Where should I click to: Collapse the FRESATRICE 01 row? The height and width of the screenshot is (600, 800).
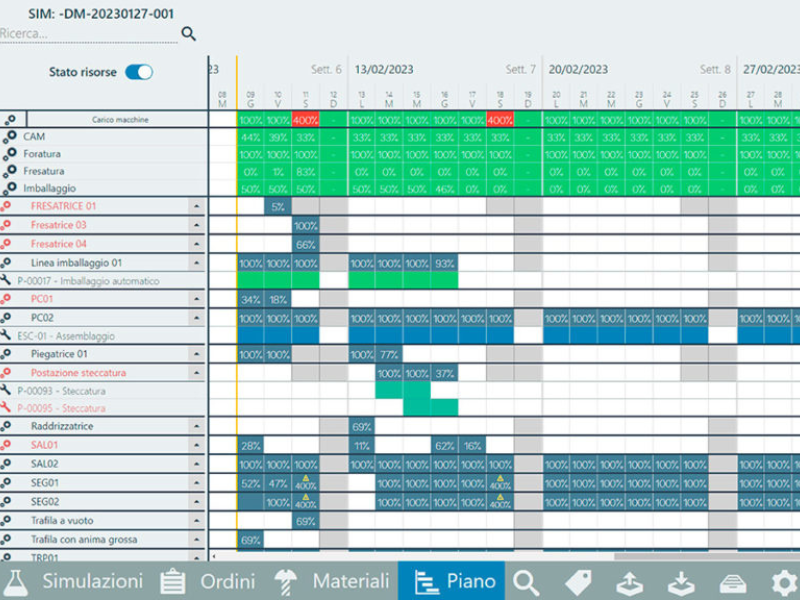[x=196, y=206]
